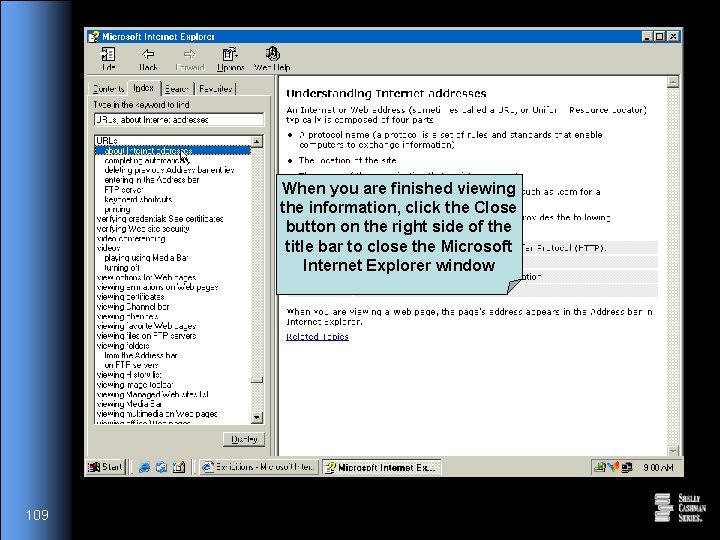
Task: Select 'printing' index entry
Action: [117, 209]
